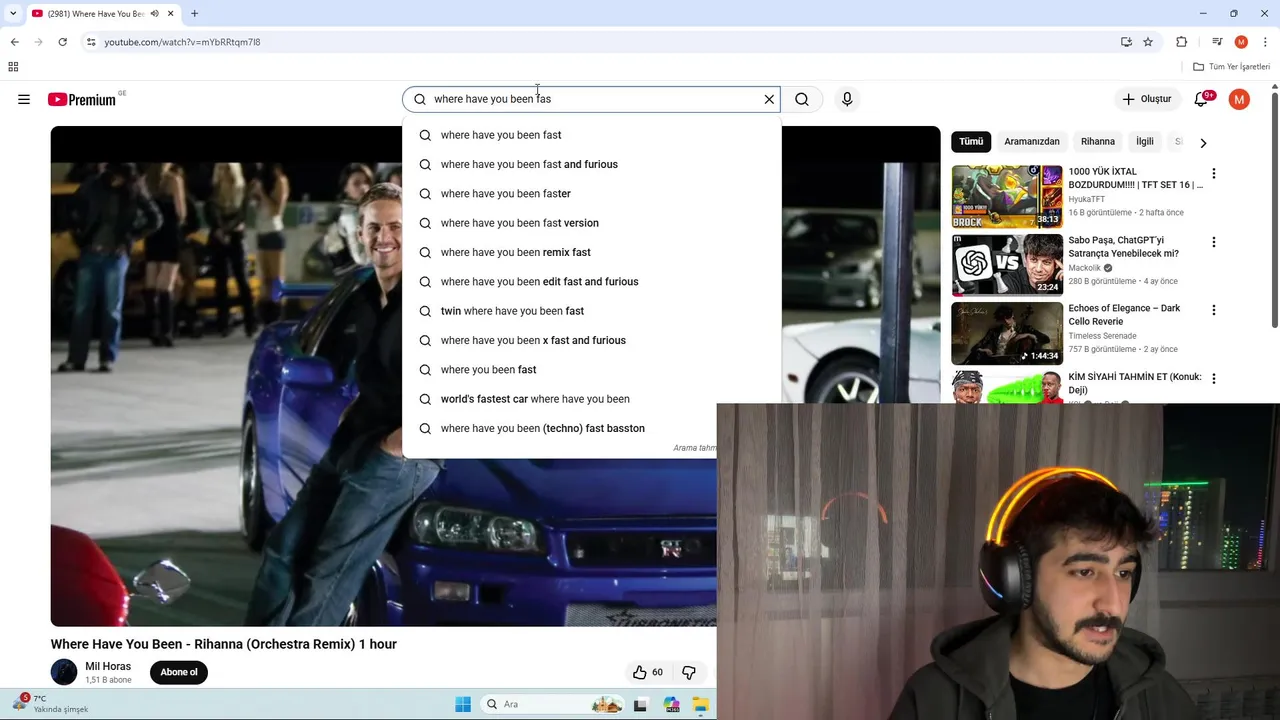Open the YouTube hamburger guide menu
This screenshot has height=720, width=1280.
click(x=24, y=99)
